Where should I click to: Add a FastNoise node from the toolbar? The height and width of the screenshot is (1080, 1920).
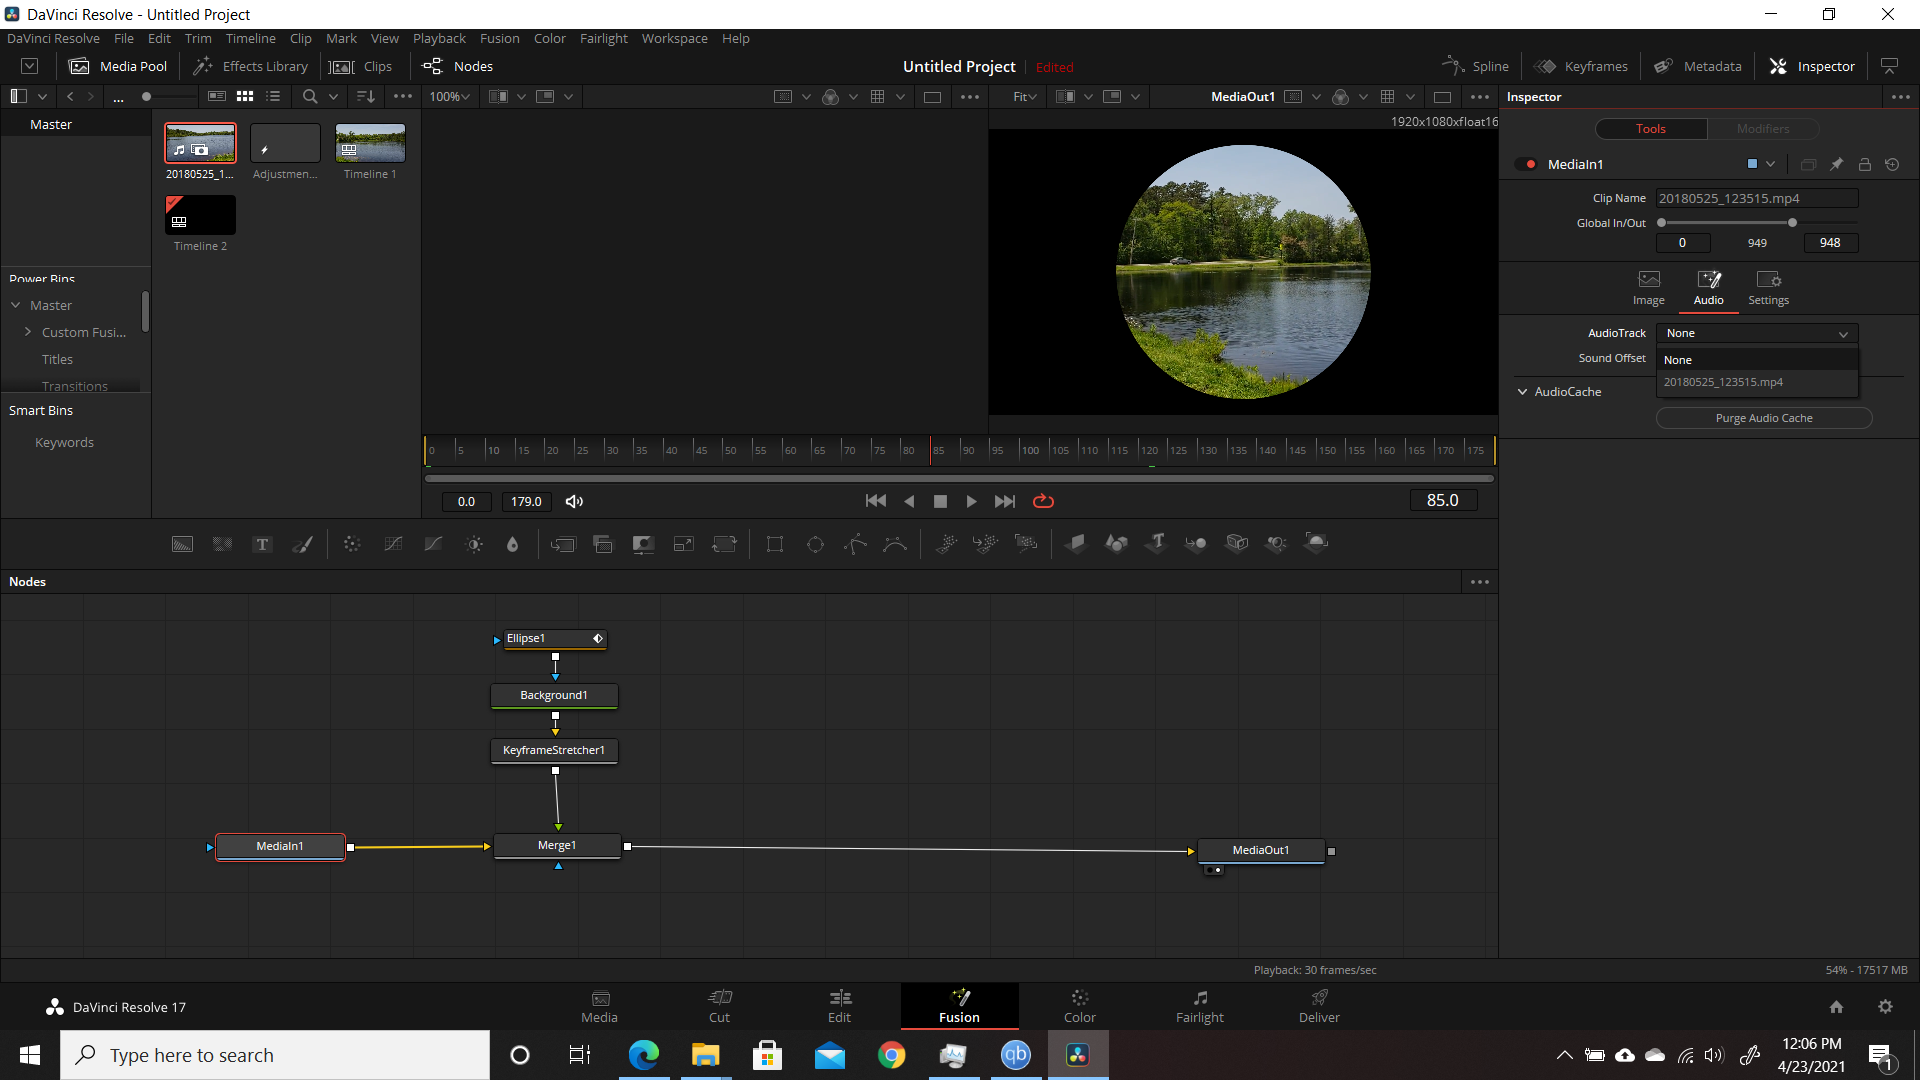click(222, 544)
